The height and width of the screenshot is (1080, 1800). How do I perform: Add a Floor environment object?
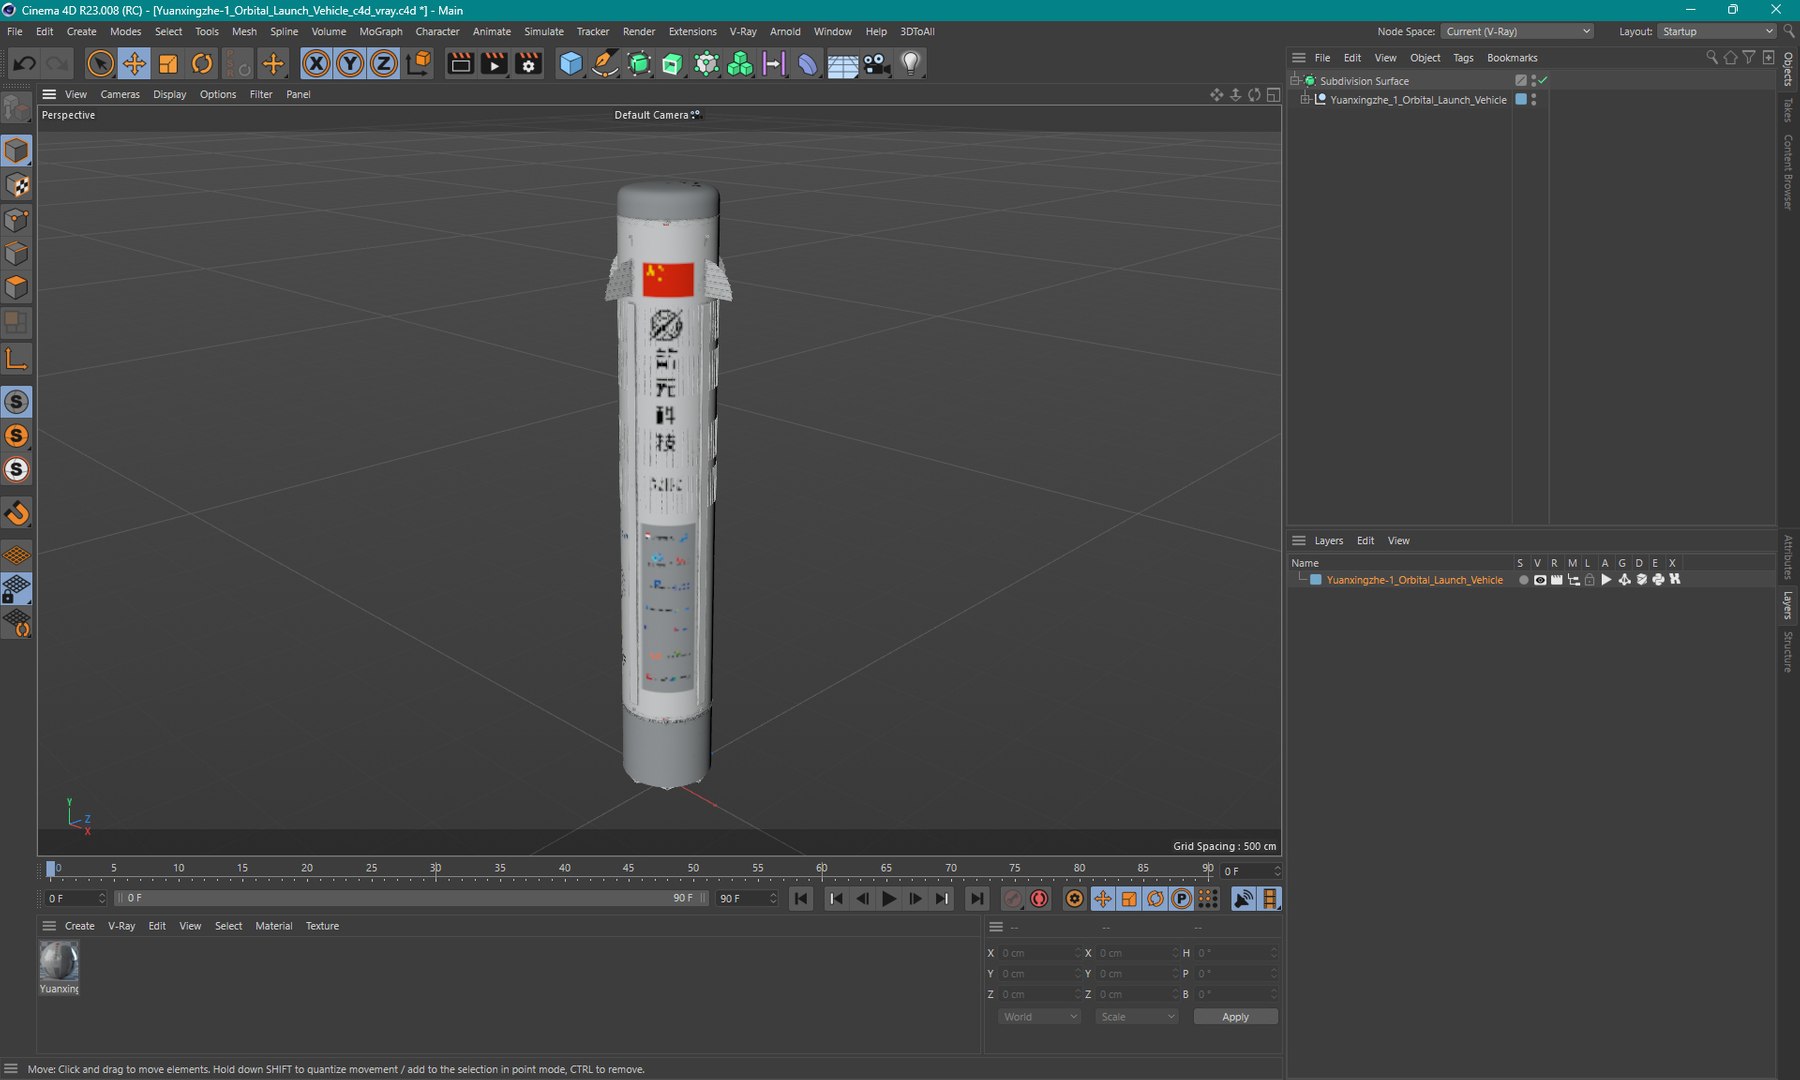coord(842,64)
